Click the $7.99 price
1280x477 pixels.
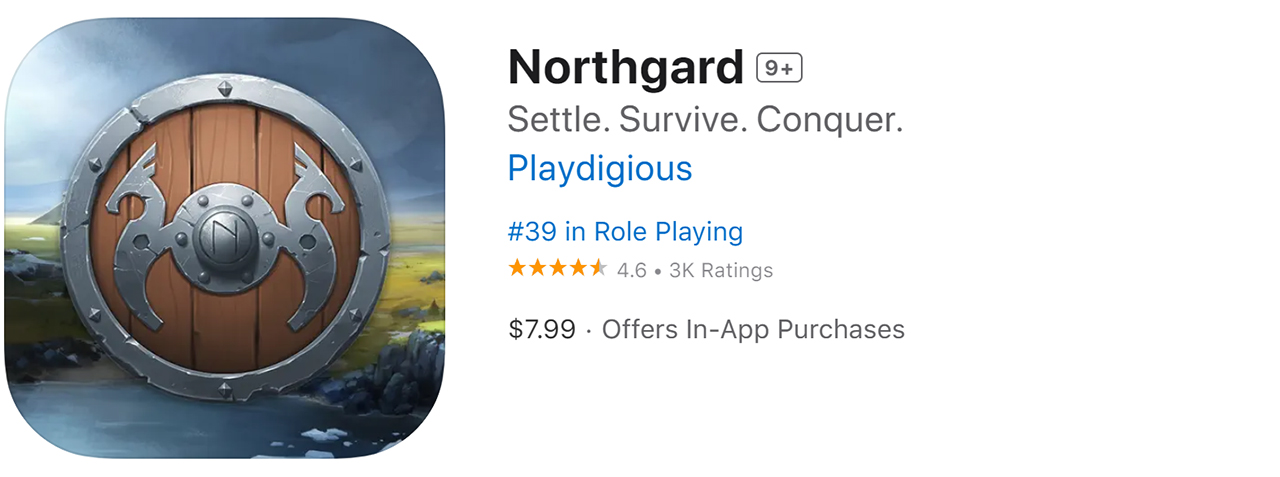[x=541, y=329]
